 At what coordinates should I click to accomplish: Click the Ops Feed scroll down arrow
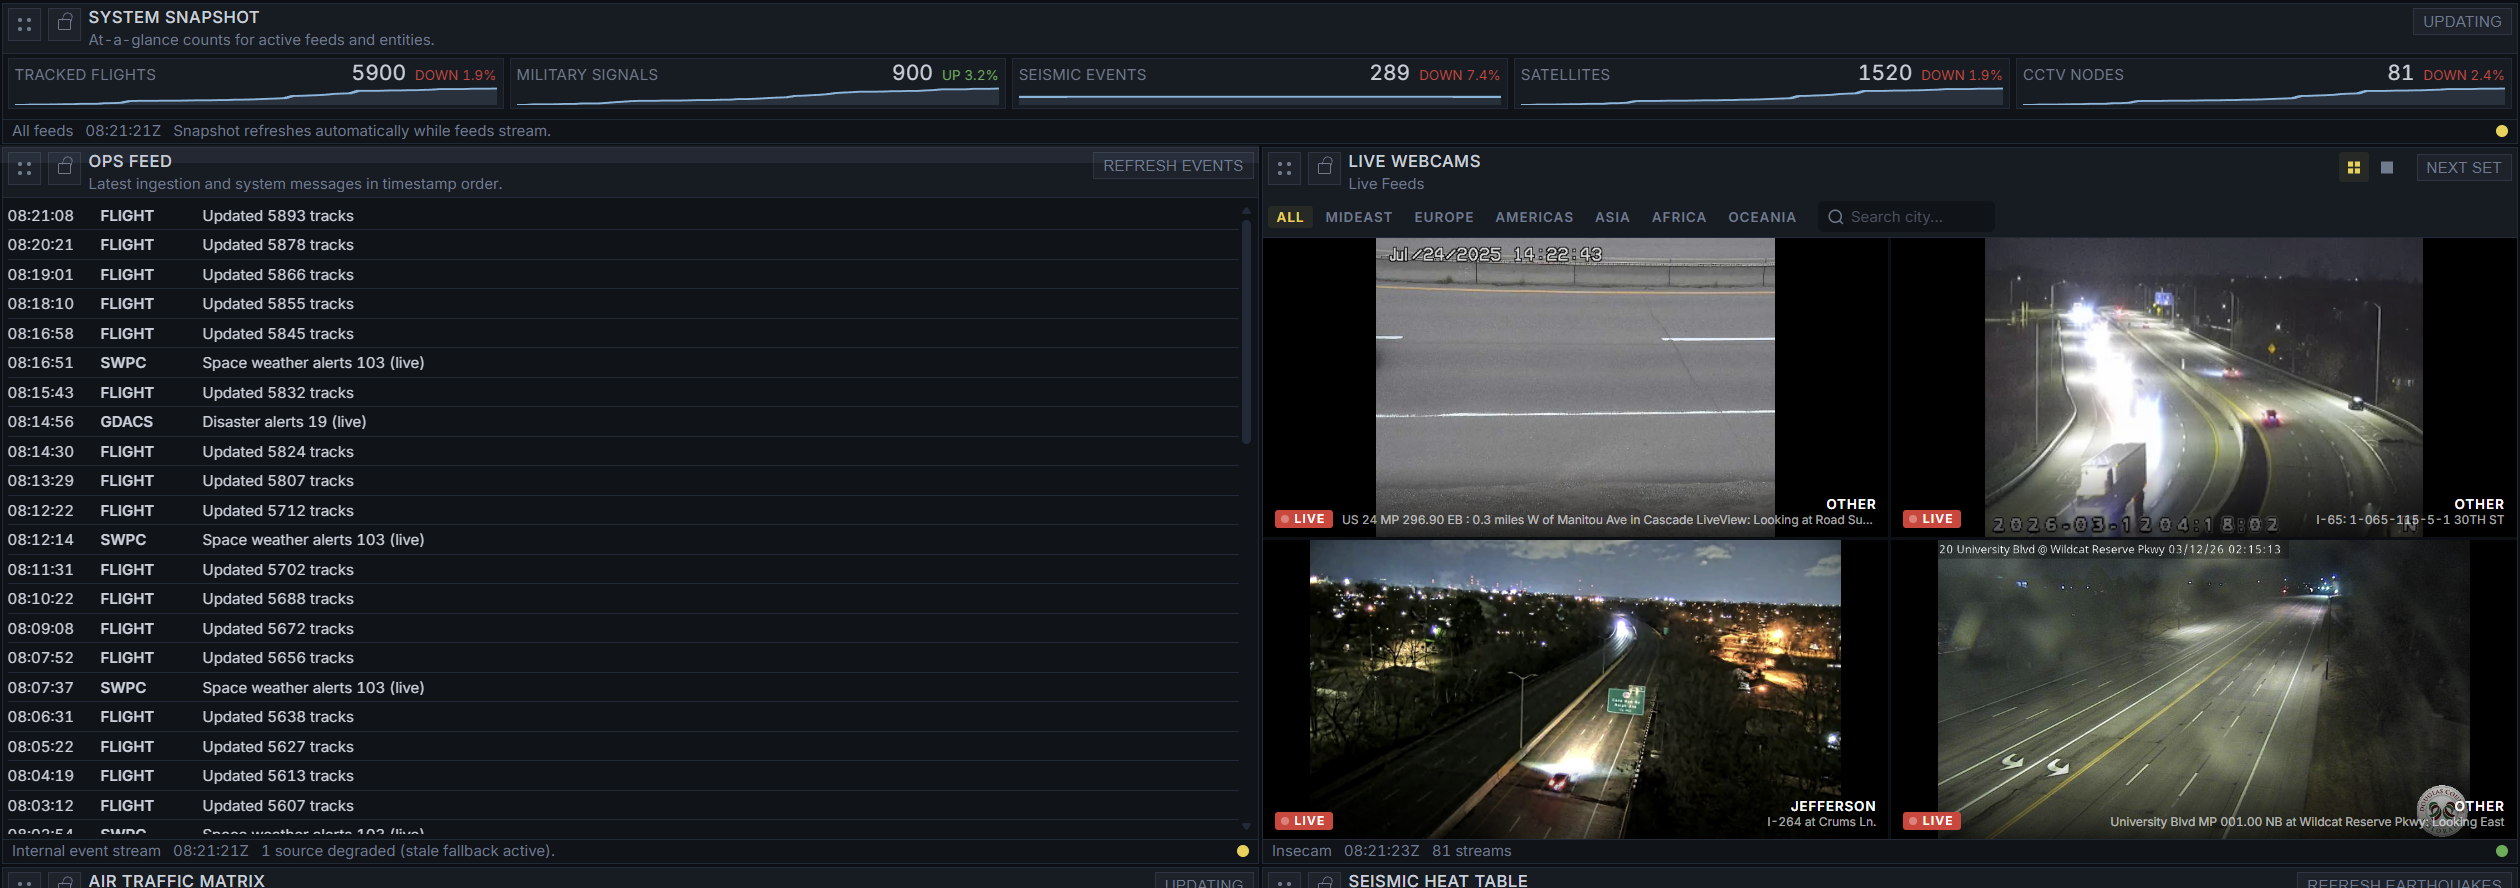[x=1246, y=826]
